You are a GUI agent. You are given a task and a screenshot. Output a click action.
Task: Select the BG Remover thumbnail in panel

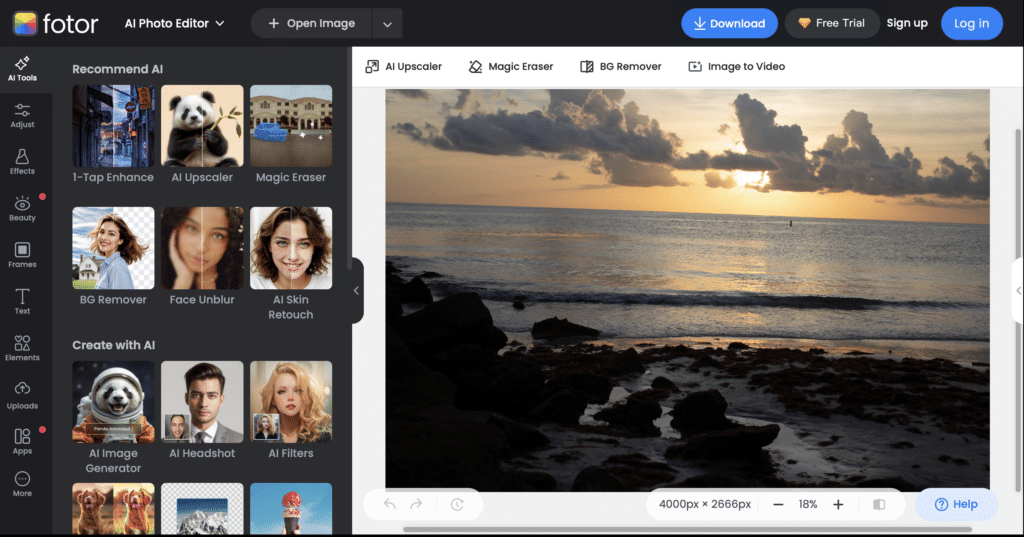pos(113,248)
